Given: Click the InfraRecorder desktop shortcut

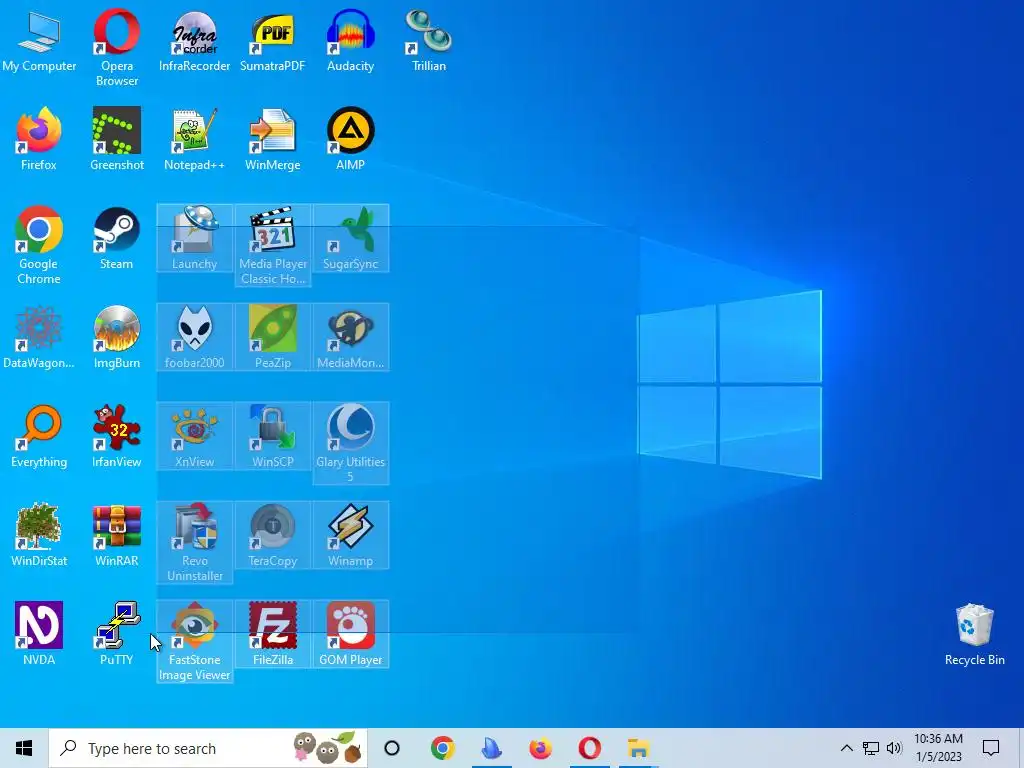Looking at the screenshot, I should click(195, 40).
